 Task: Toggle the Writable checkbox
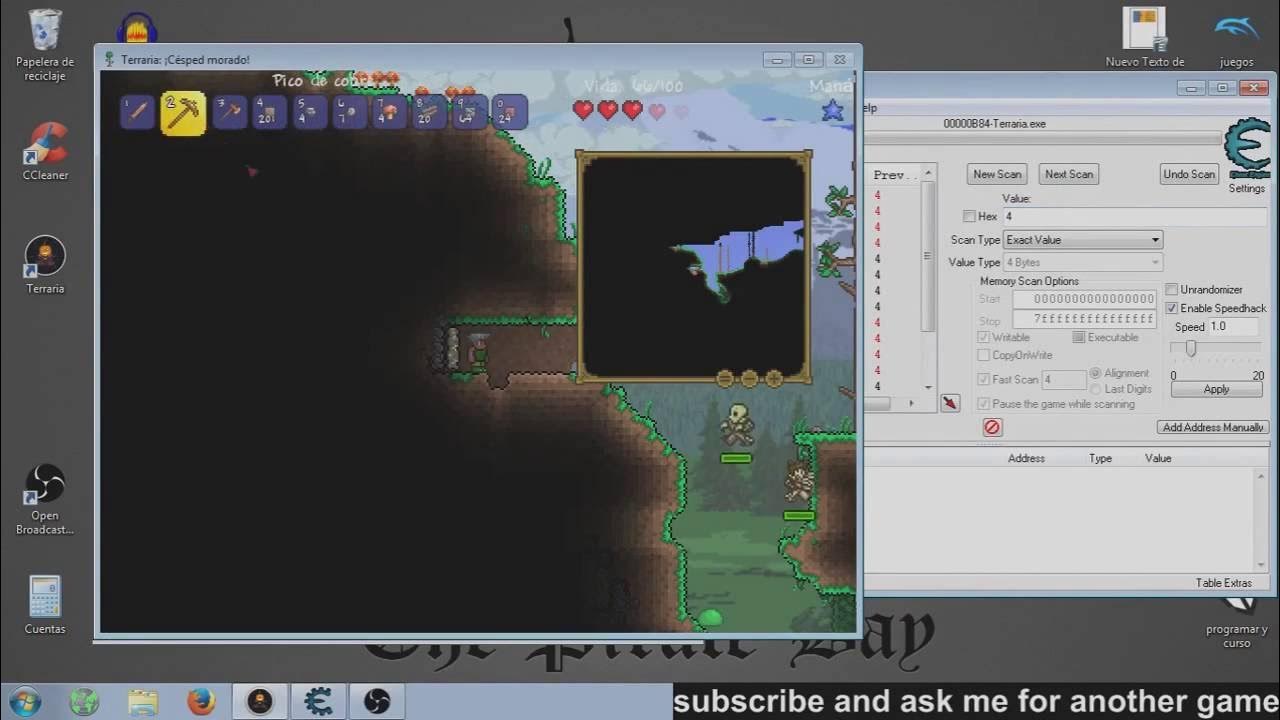click(x=983, y=338)
